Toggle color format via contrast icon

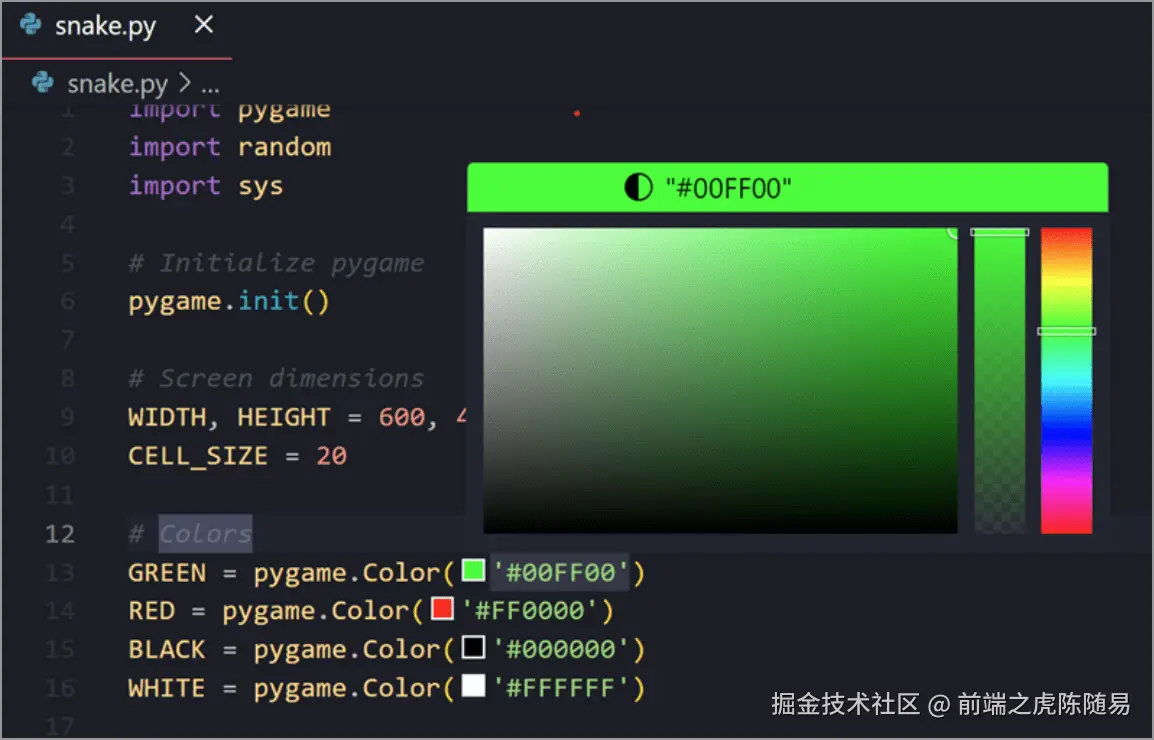[x=638, y=188]
